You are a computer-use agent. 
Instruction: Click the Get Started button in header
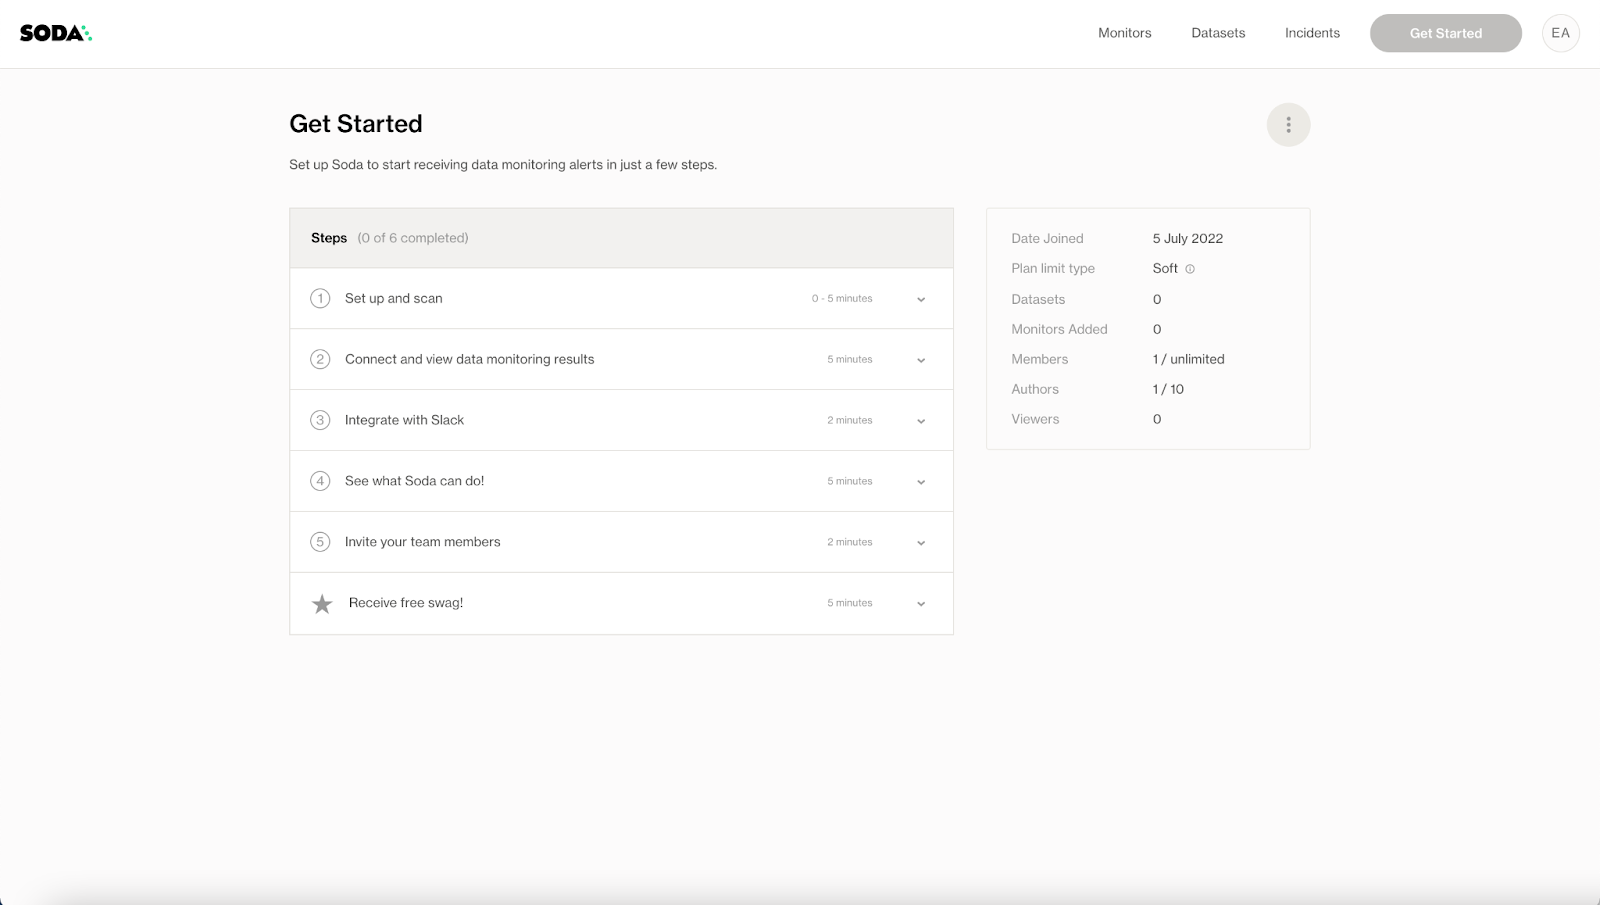[1446, 33]
